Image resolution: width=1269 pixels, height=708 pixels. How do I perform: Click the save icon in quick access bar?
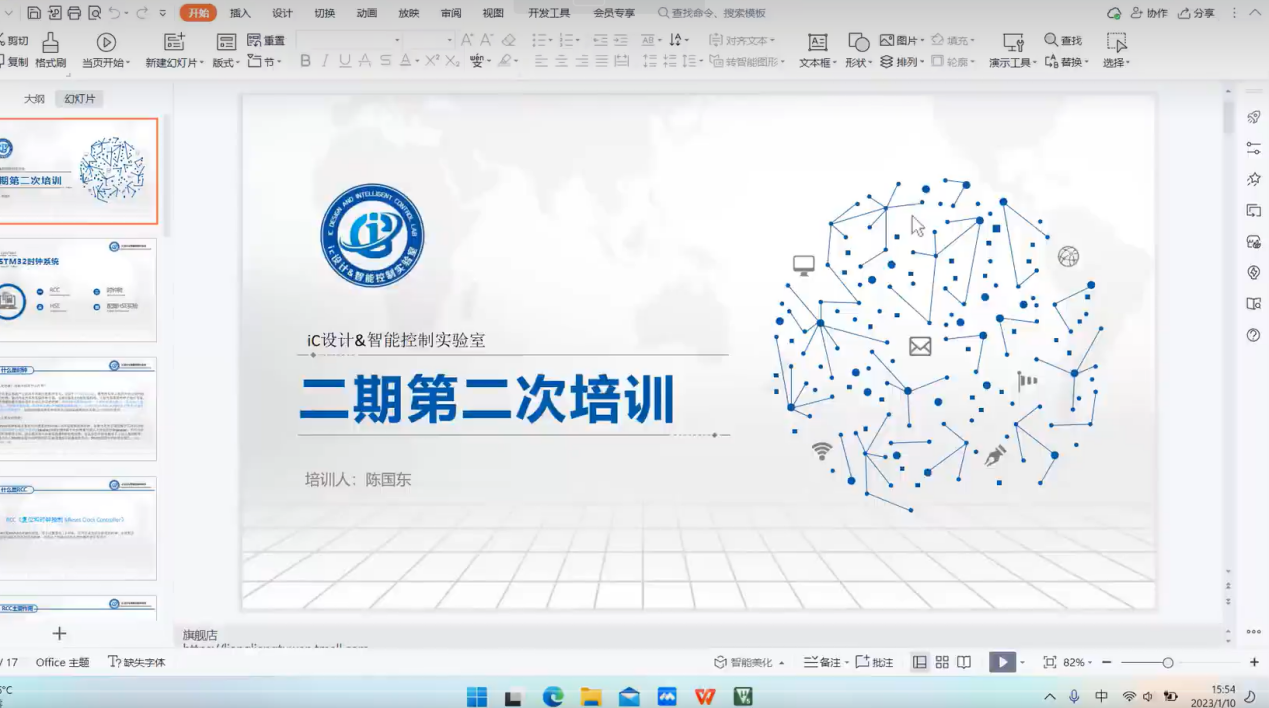click(x=34, y=13)
